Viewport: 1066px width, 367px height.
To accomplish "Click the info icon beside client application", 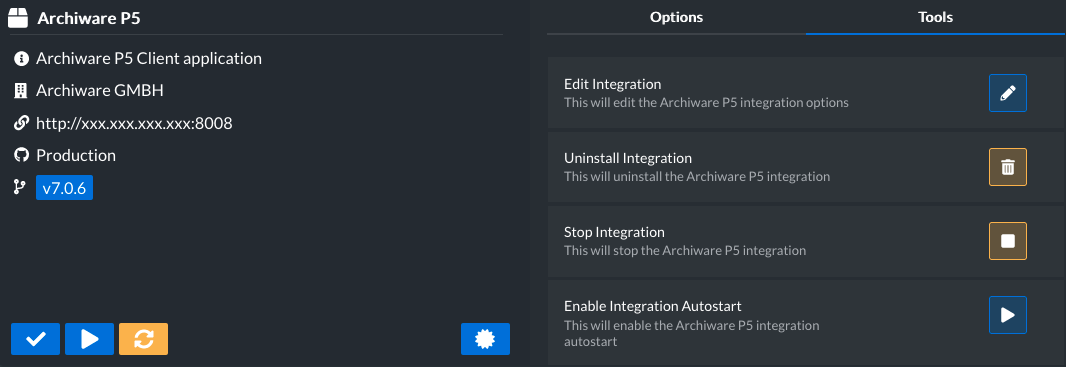I will pyautogui.click(x=20, y=59).
